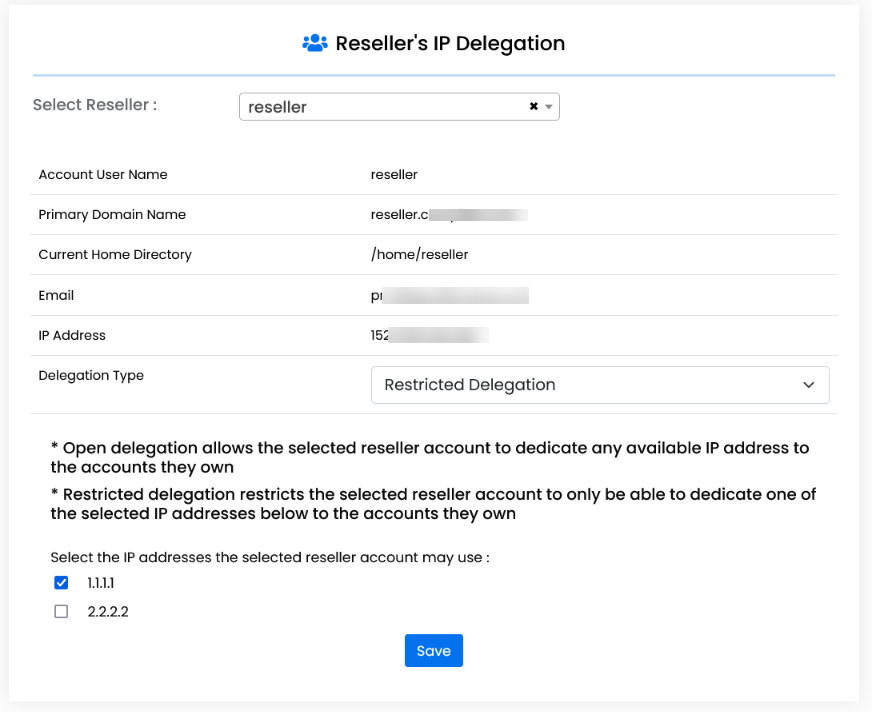Expand the Restricted Delegation selector options
The height and width of the screenshot is (712, 872).
point(600,384)
